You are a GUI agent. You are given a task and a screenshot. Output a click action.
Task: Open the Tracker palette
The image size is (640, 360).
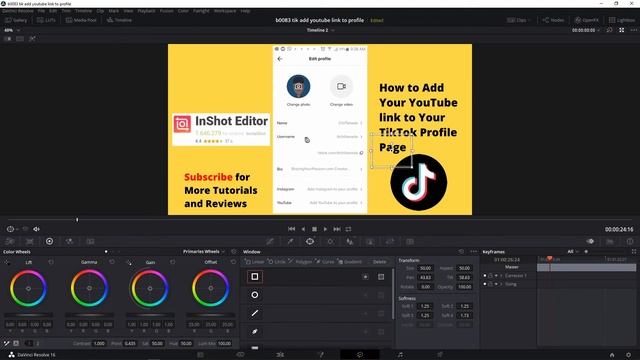(330, 241)
